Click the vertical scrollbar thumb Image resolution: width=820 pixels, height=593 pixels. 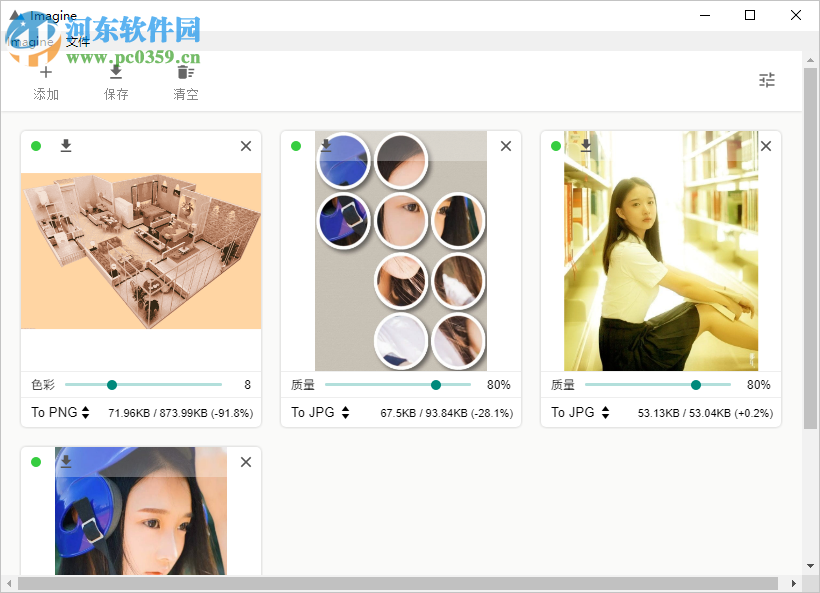[x=810, y=248]
